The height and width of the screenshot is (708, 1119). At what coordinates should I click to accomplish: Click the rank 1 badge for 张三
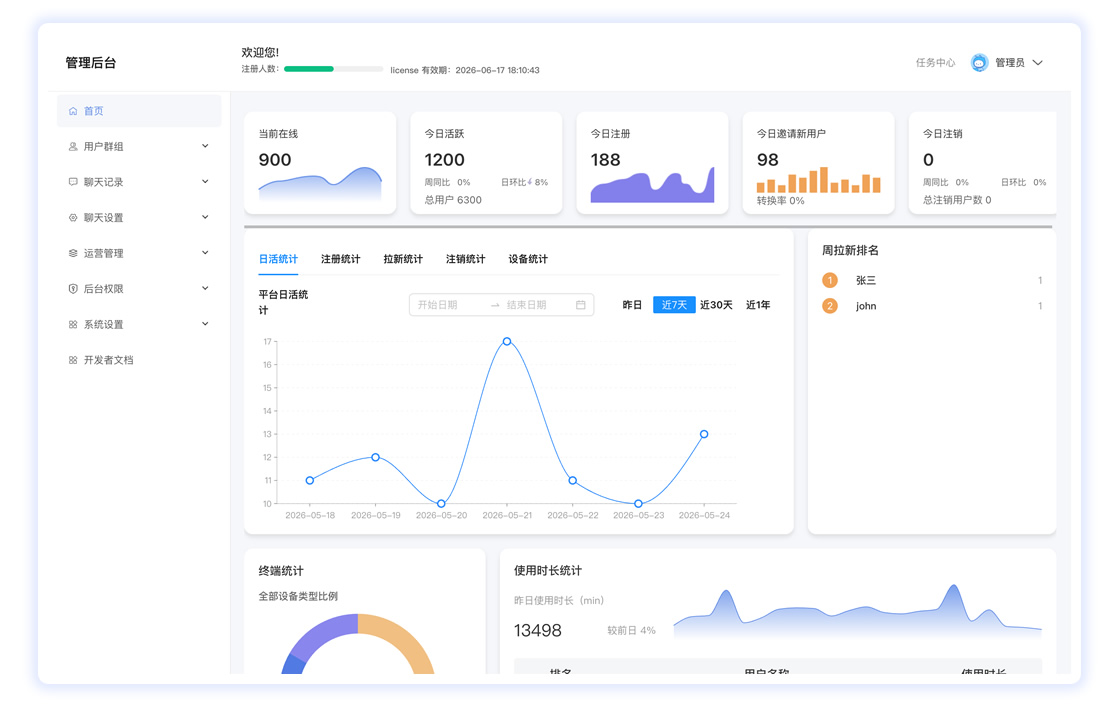[x=829, y=280]
